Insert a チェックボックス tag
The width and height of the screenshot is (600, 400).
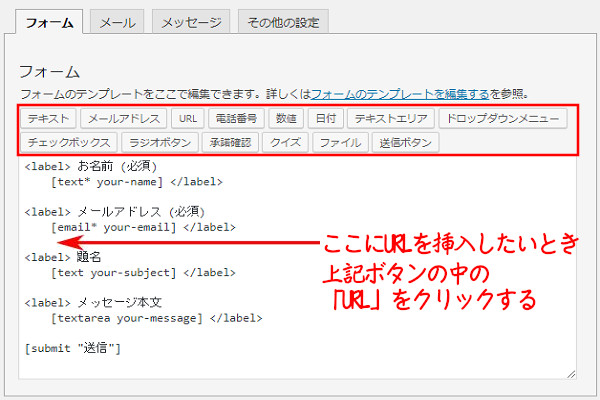(x=69, y=142)
